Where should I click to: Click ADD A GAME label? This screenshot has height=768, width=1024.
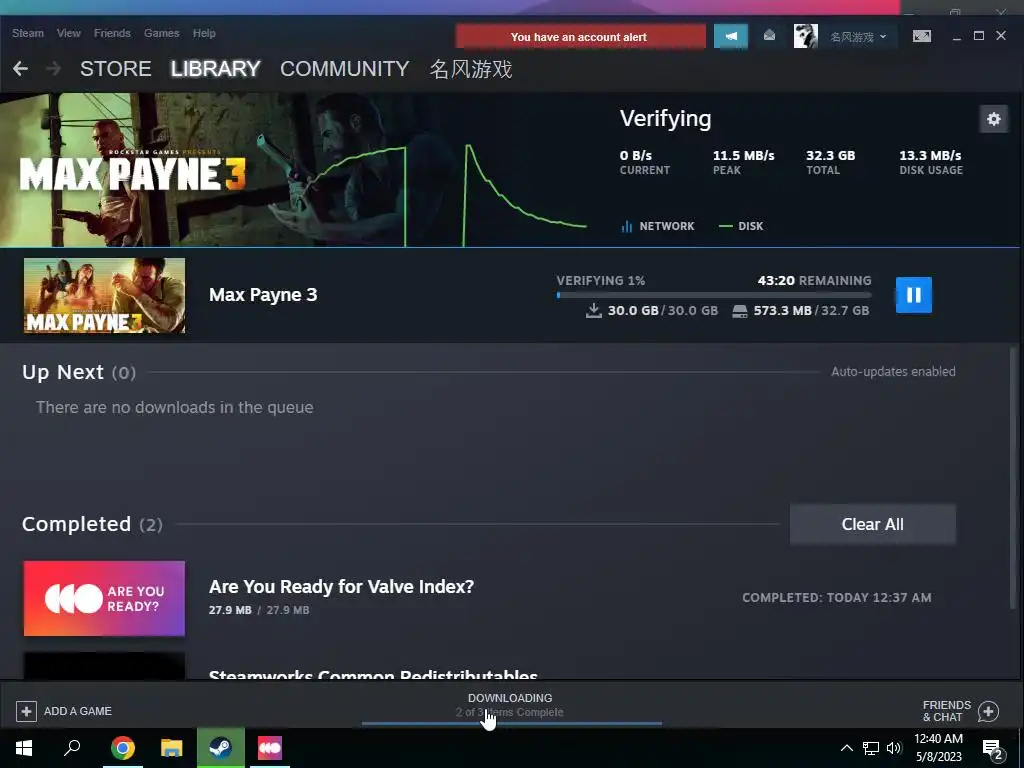pyautogui.click(x=78, y=711)
